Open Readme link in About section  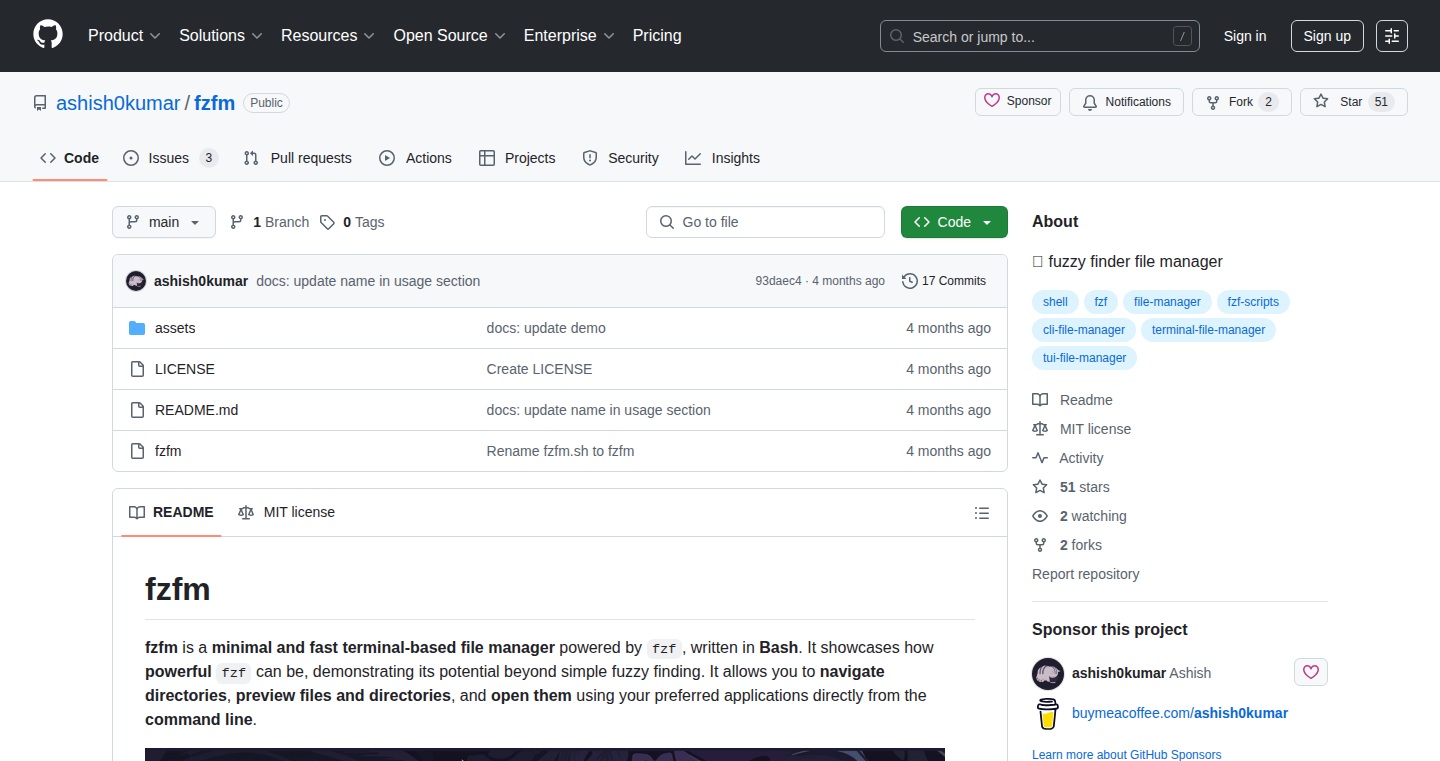[1072, 400]
